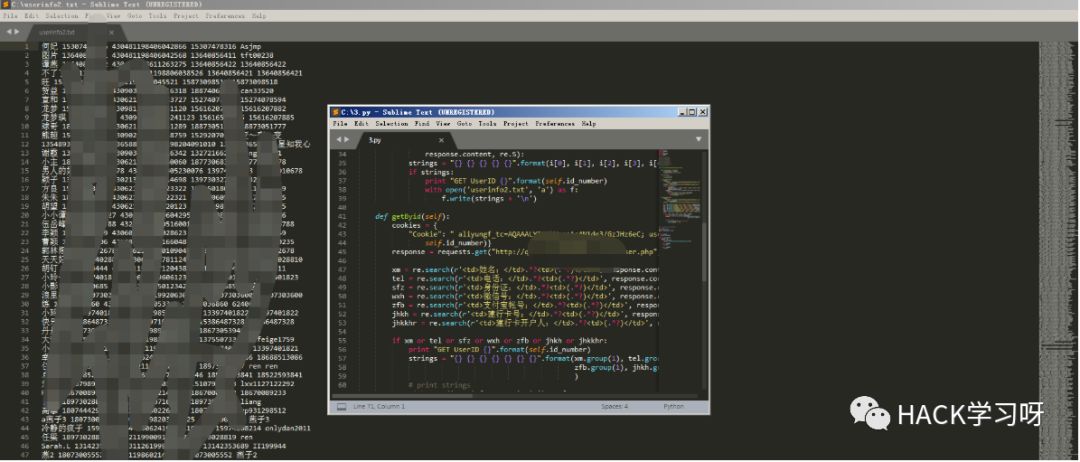
Task: Click previous tab arrow in 3.py window
Action: [x=337, y=140]
